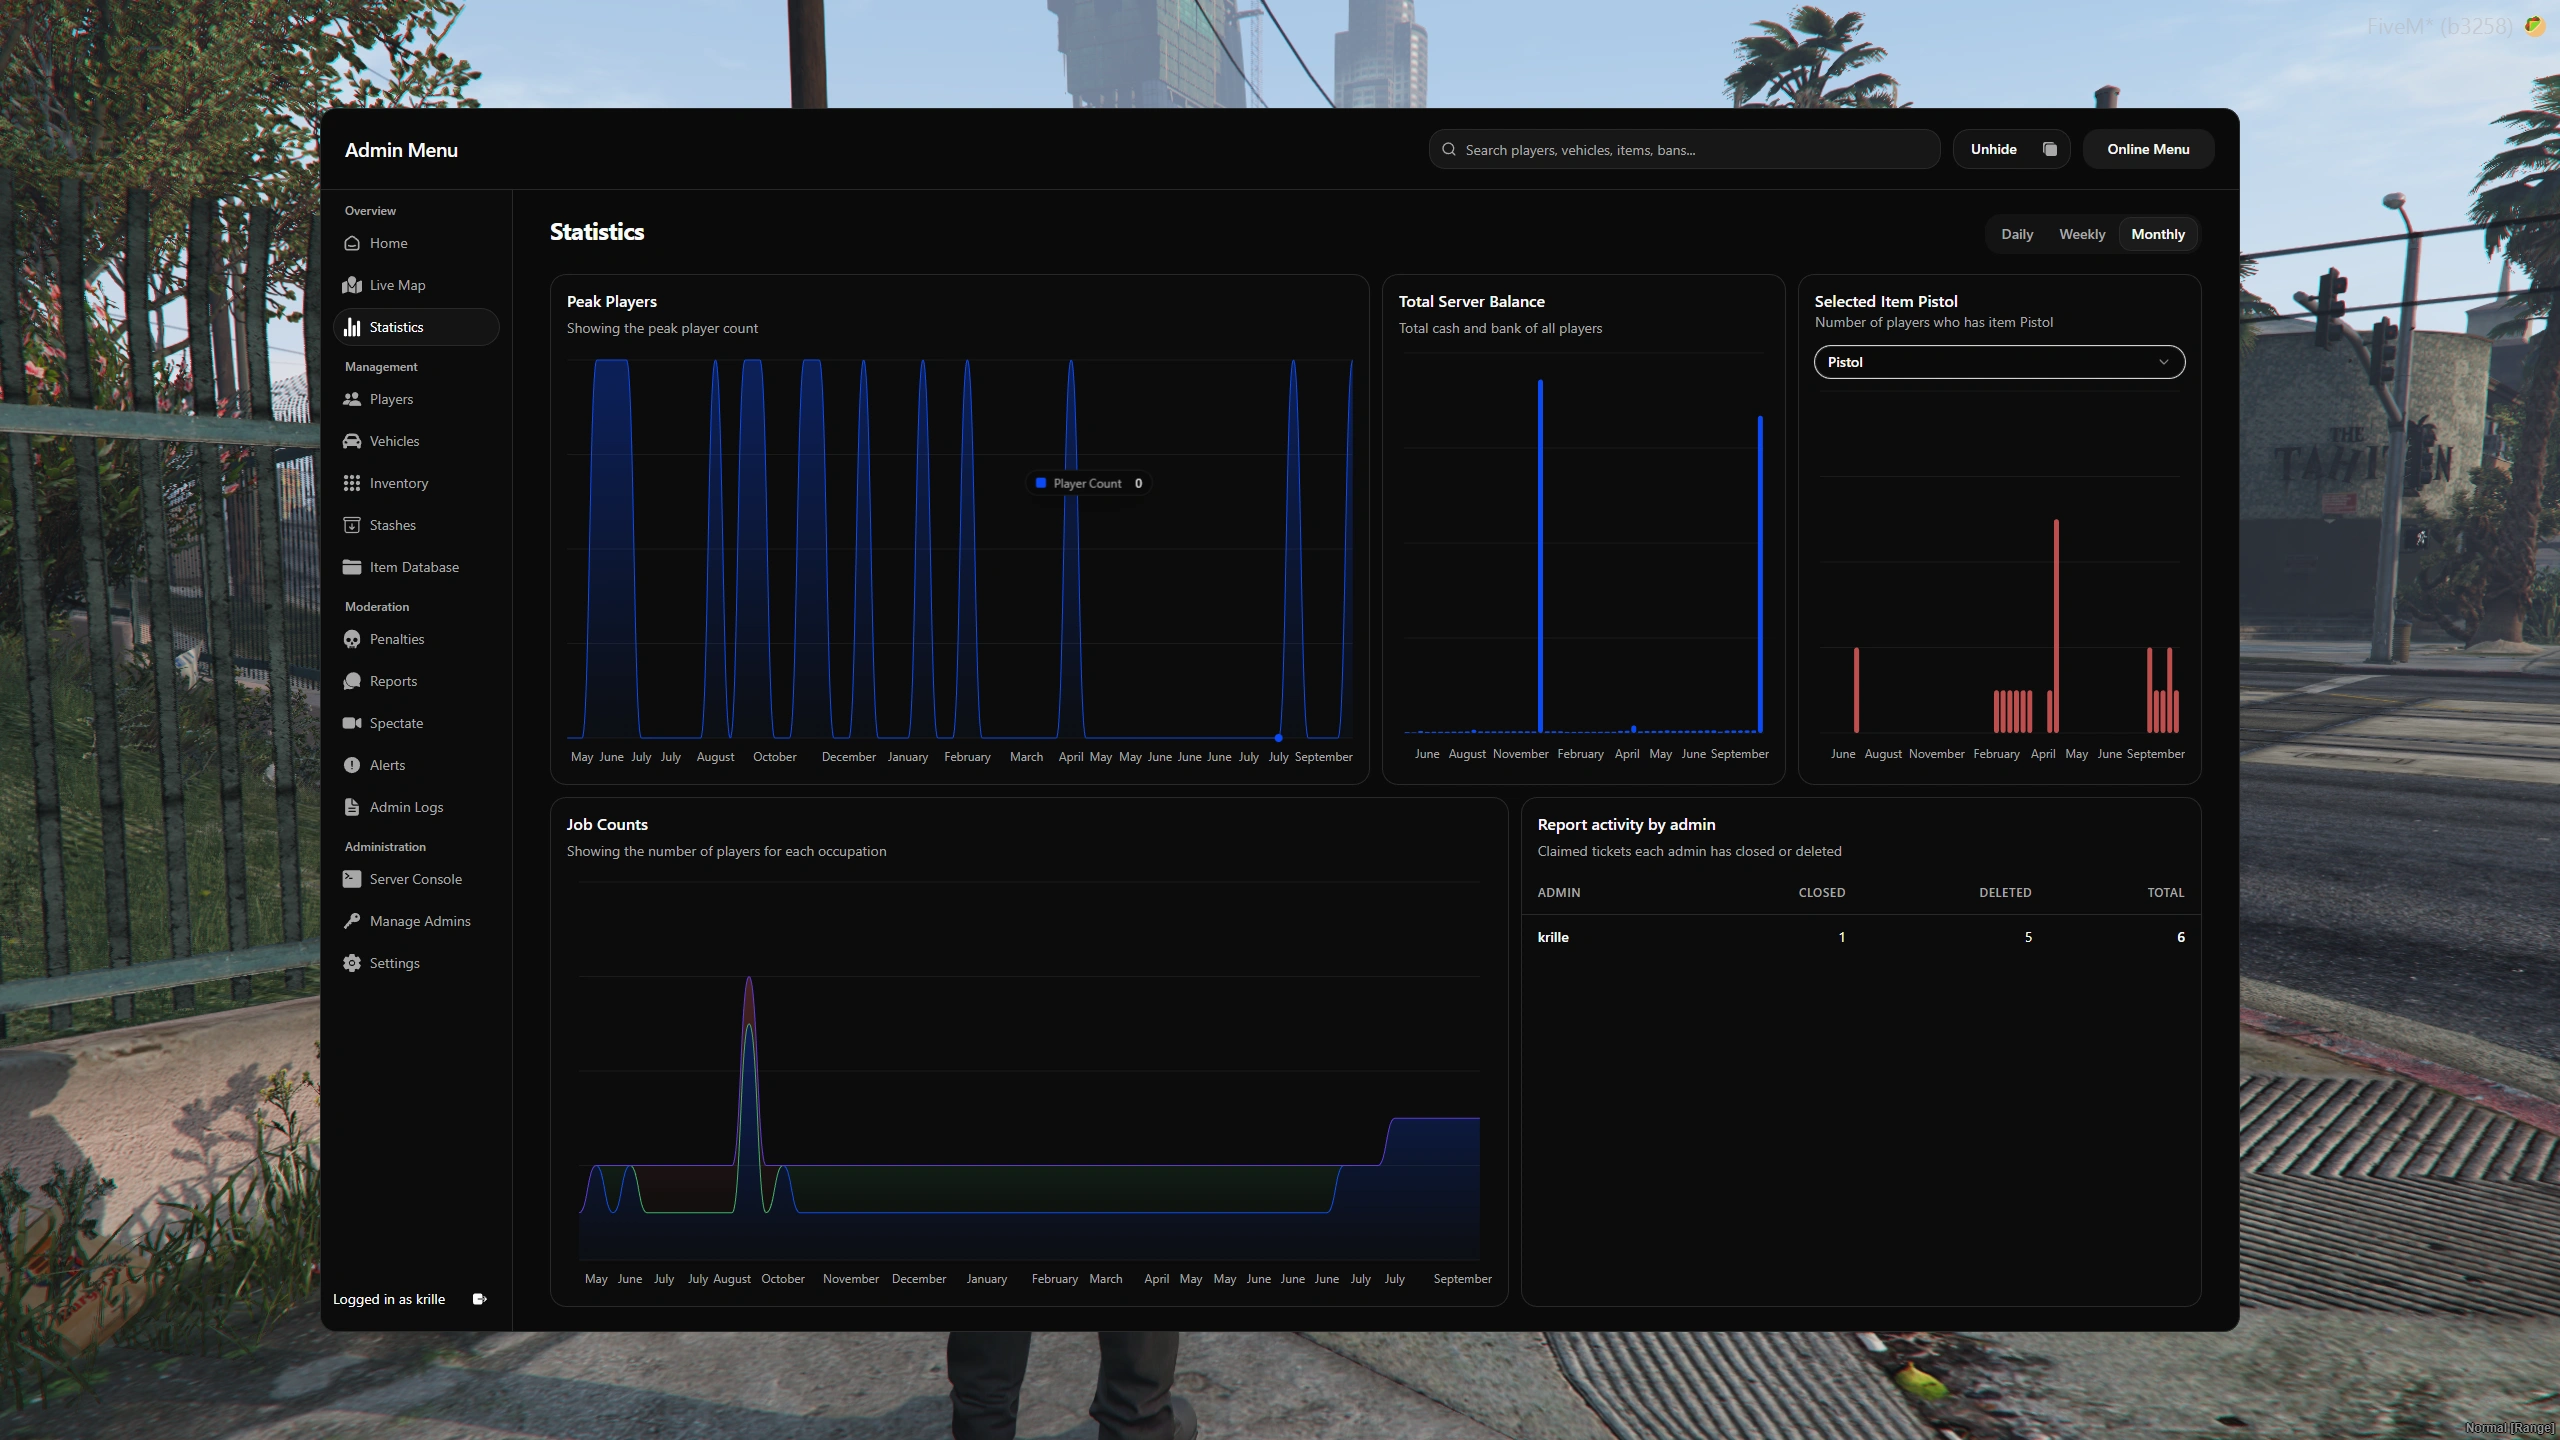Open Admin Logs via the document icon
This screenshot has height=1440, width=2560.
pos(352,807)
